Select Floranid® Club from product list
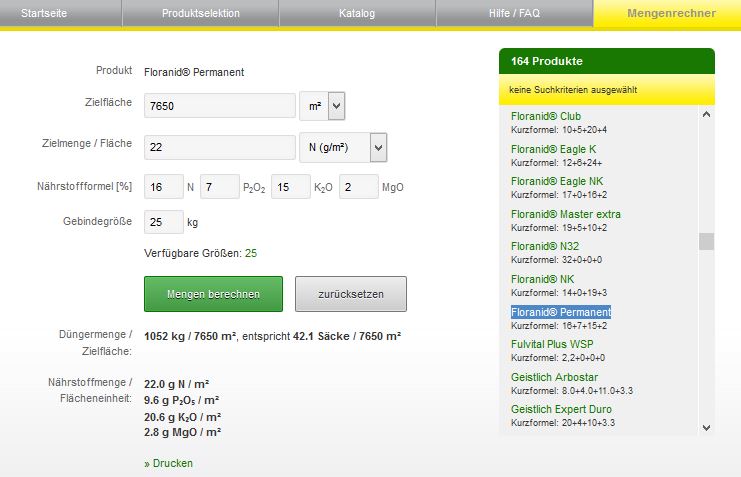Viewport: 741px width, 477px height. pos(546,116)
